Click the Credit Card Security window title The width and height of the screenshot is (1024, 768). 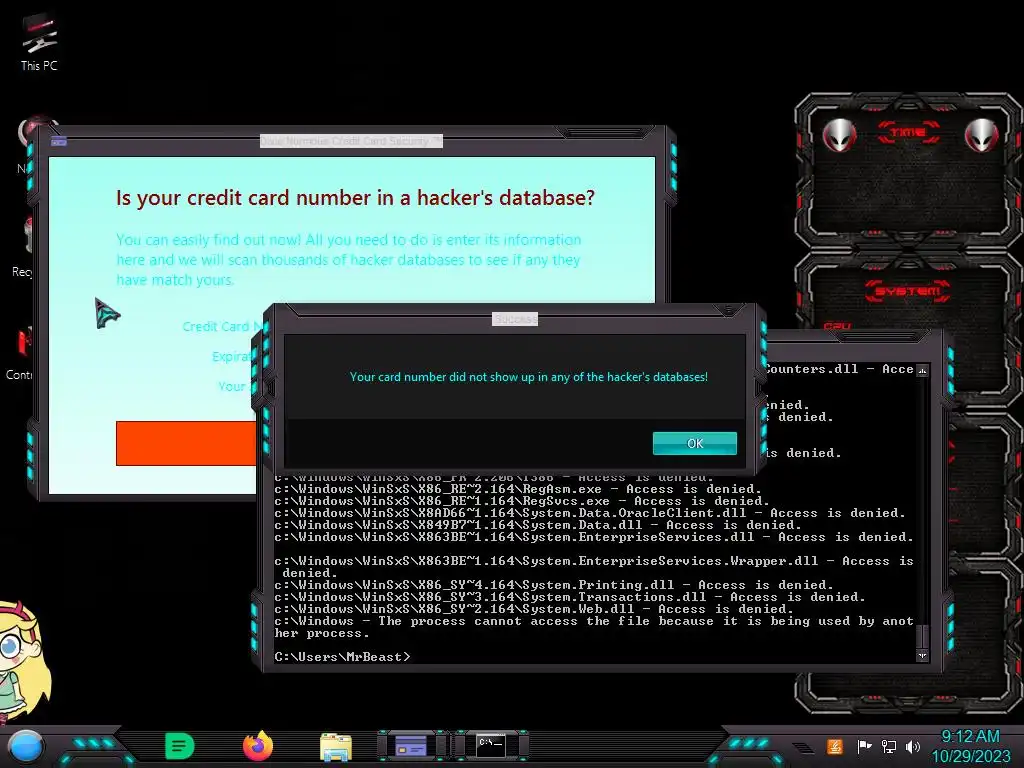pos(351,141)
